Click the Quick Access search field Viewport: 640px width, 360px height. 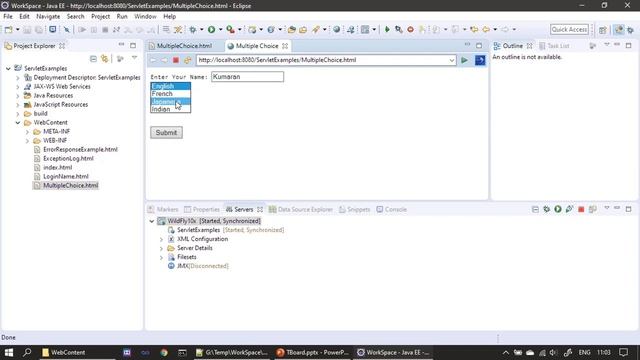[569, 29]
